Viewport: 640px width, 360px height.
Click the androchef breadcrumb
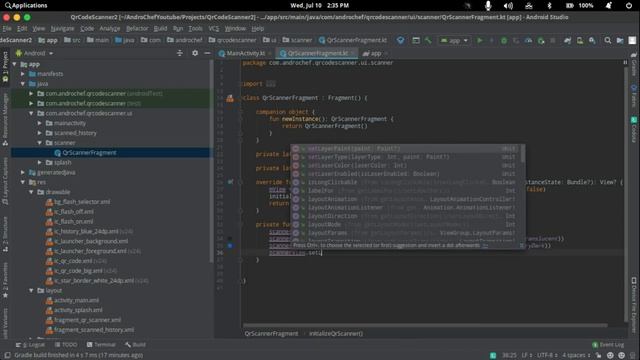184,40
